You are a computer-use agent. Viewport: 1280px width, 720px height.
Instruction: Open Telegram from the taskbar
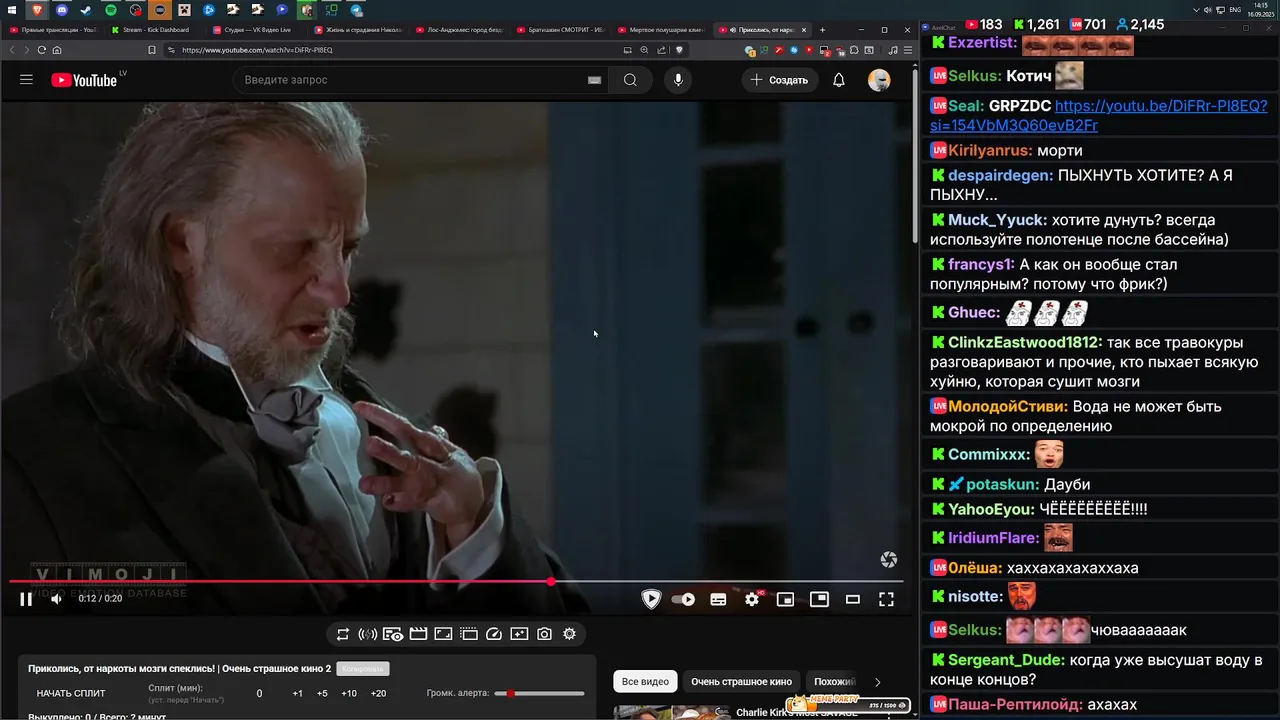[x=357, y=10]
